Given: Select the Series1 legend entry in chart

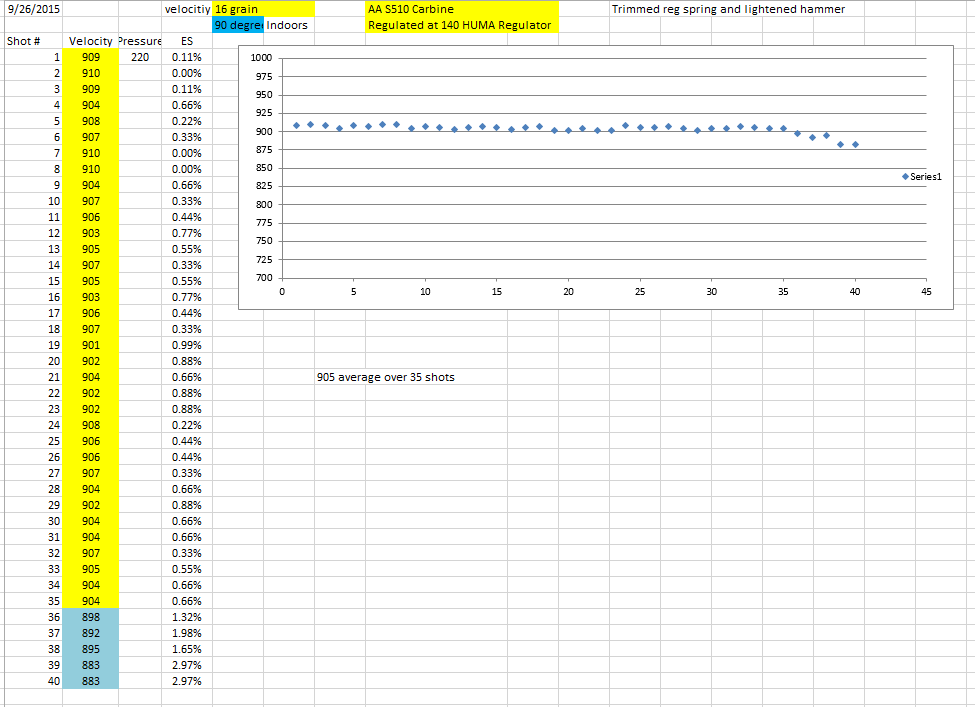Looking at the screenshot, I should pos(922,177).
